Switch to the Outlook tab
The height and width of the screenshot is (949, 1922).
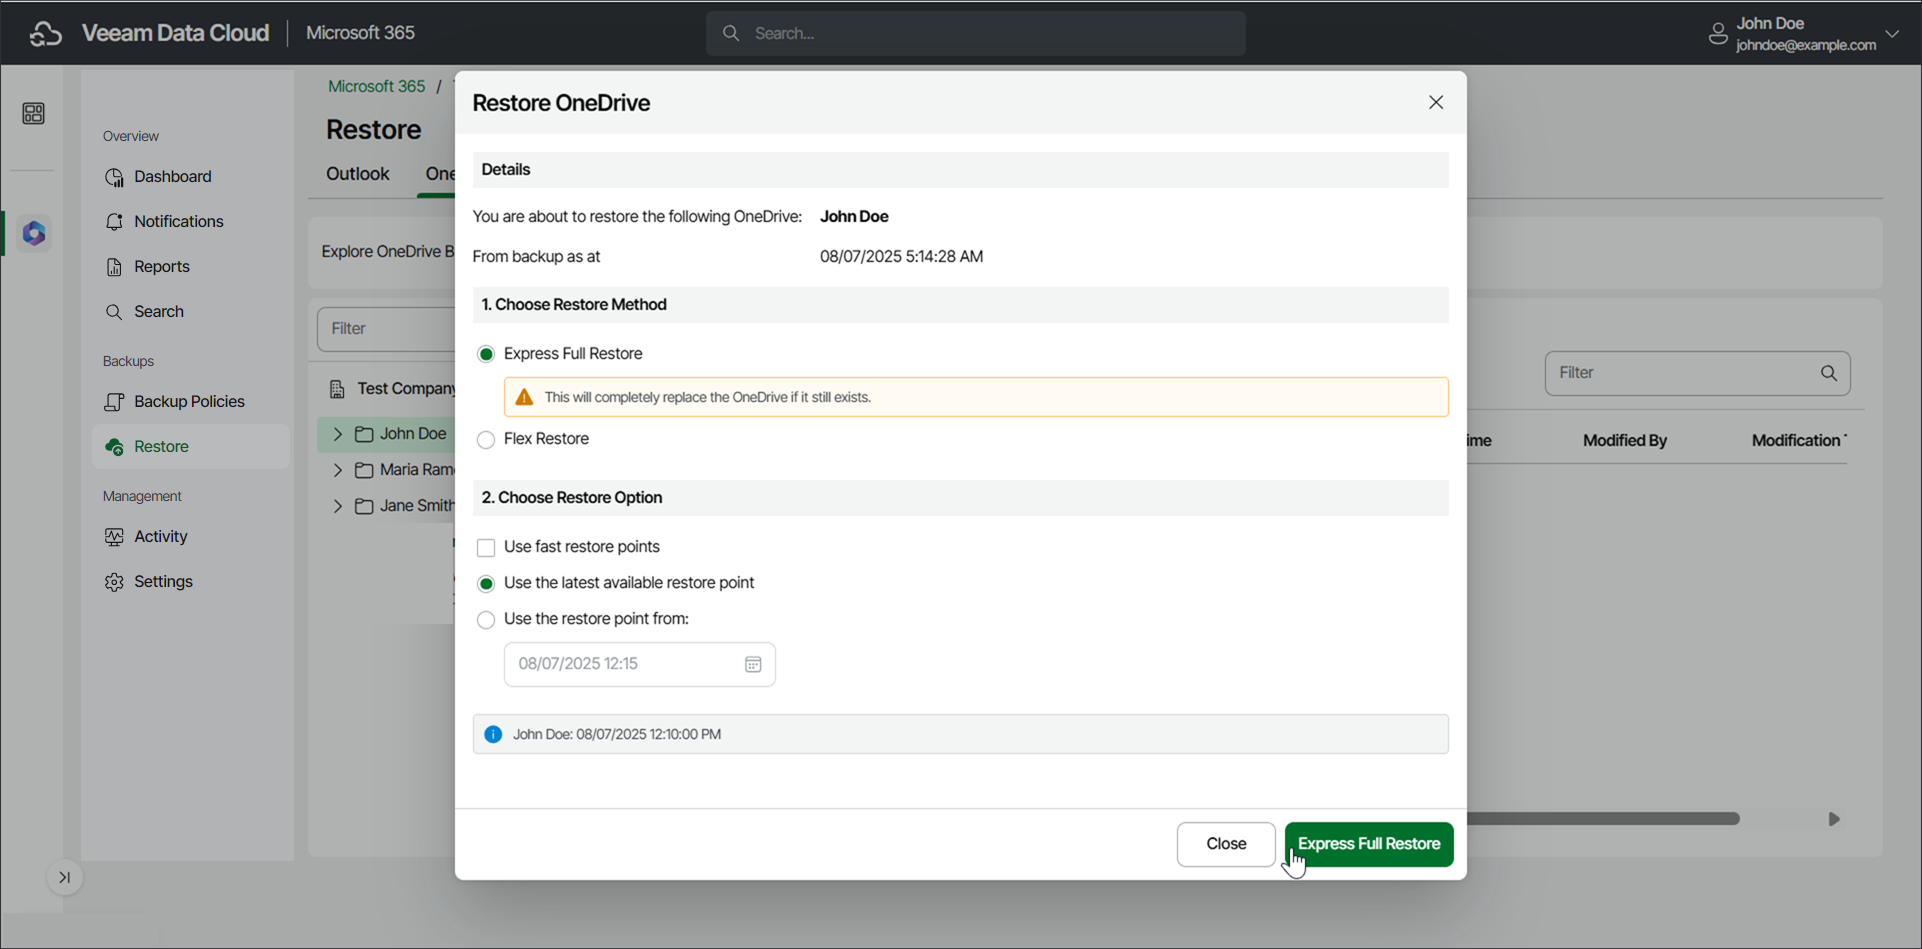(358, 174)
